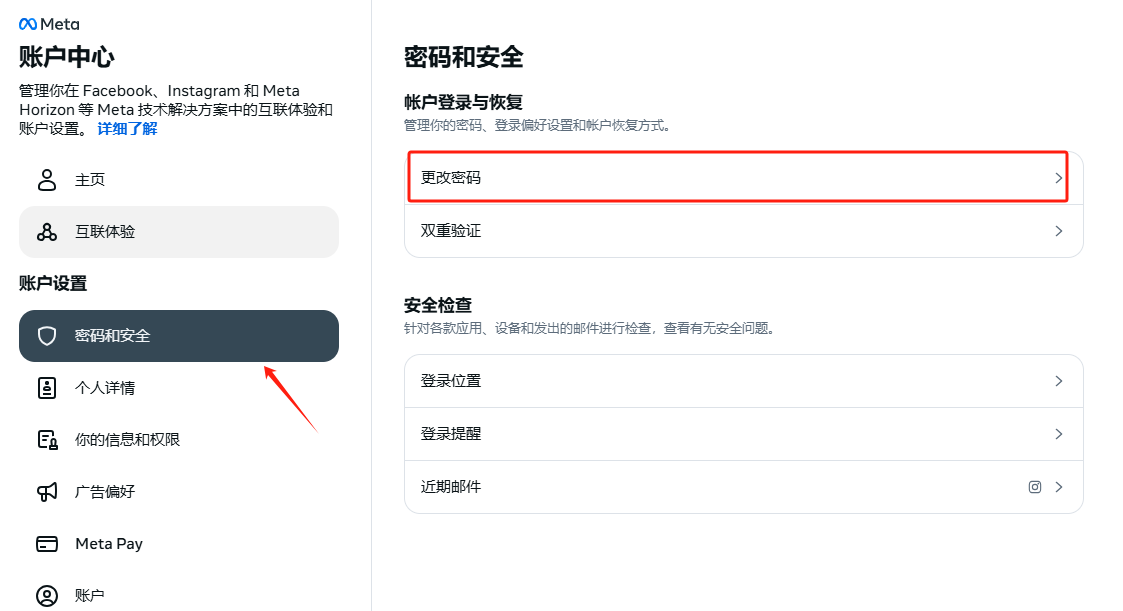Click the 互联体验 connected circles icon

47,232
